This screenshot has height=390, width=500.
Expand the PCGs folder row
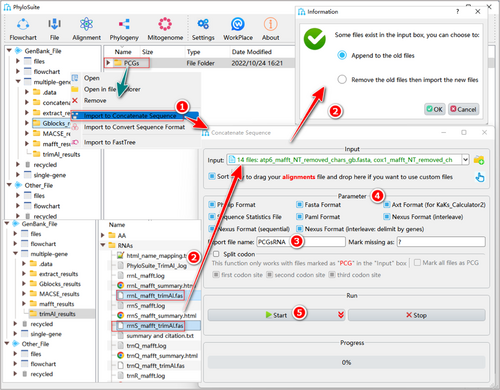pos(108,63)
